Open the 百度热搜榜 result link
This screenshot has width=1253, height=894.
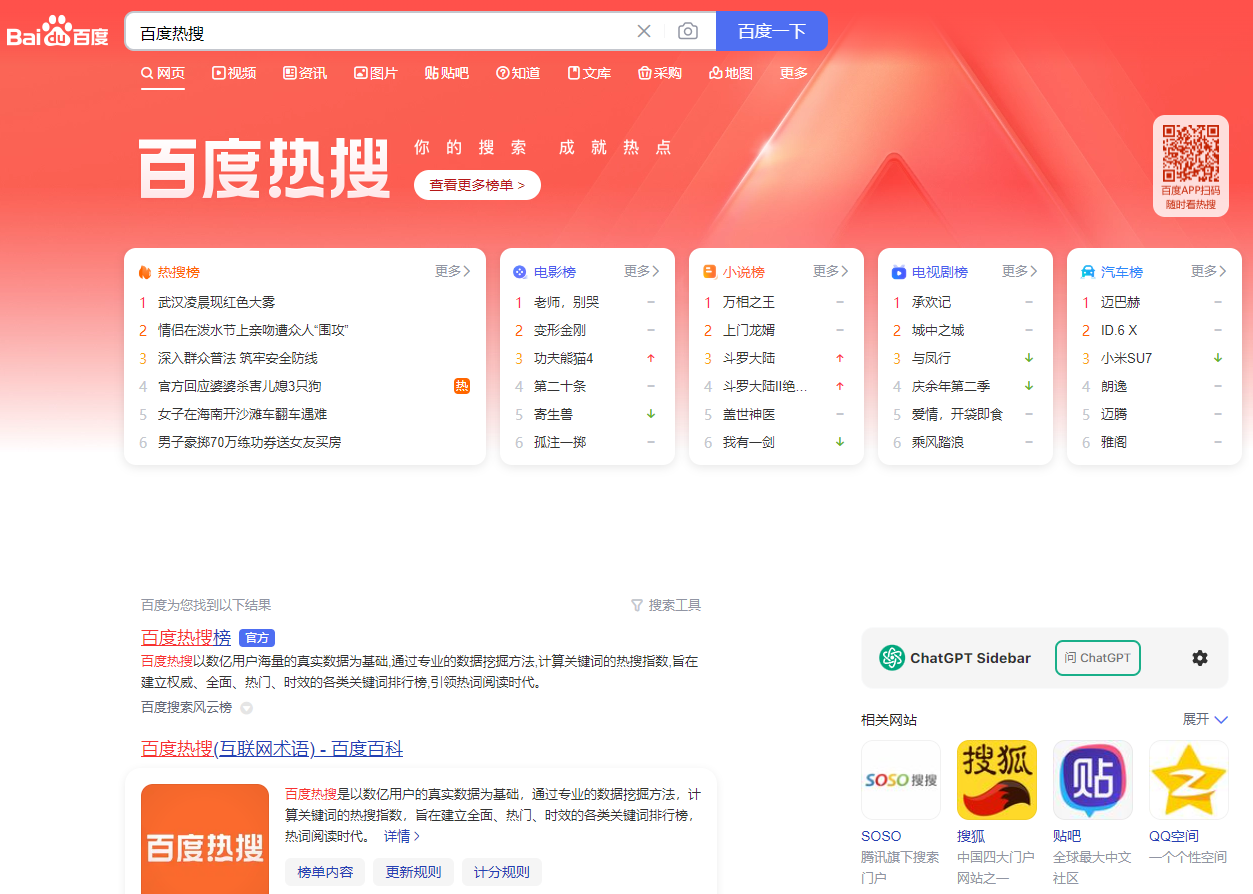(186, 638)
